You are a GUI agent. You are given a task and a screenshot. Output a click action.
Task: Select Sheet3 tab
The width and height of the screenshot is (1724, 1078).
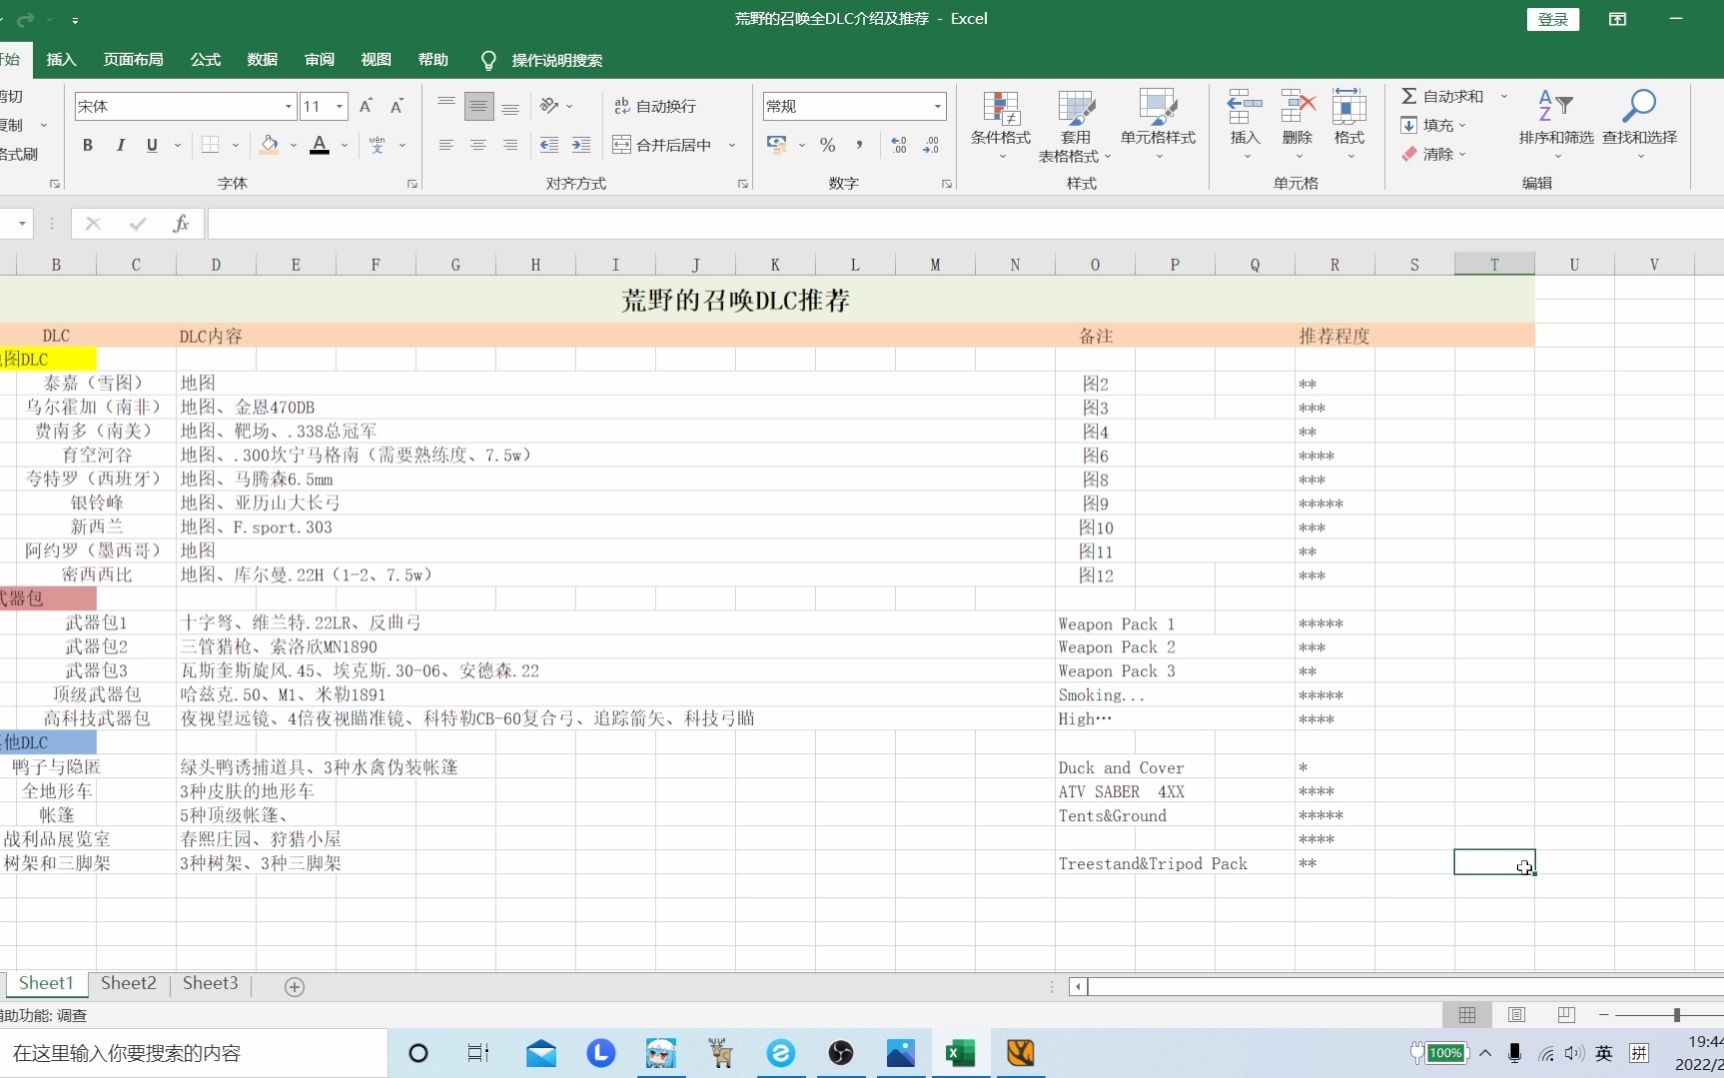tap(210, 984)
